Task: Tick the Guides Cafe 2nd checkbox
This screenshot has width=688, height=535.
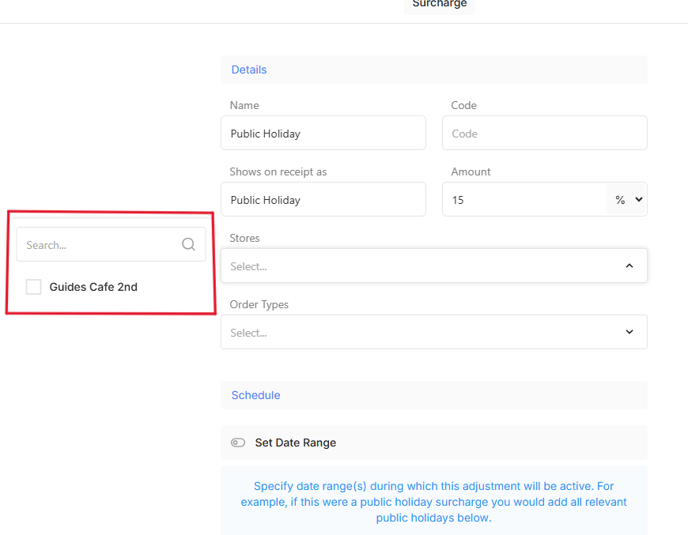Action: tap(34, 287)
